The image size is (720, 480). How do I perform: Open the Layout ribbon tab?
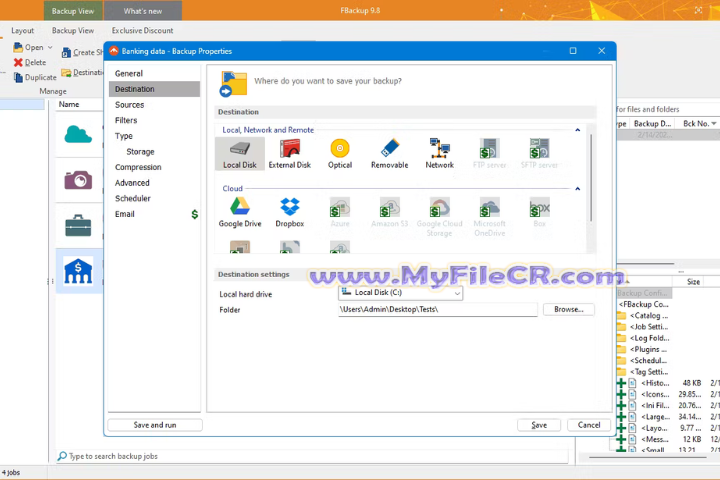(22, 31)
